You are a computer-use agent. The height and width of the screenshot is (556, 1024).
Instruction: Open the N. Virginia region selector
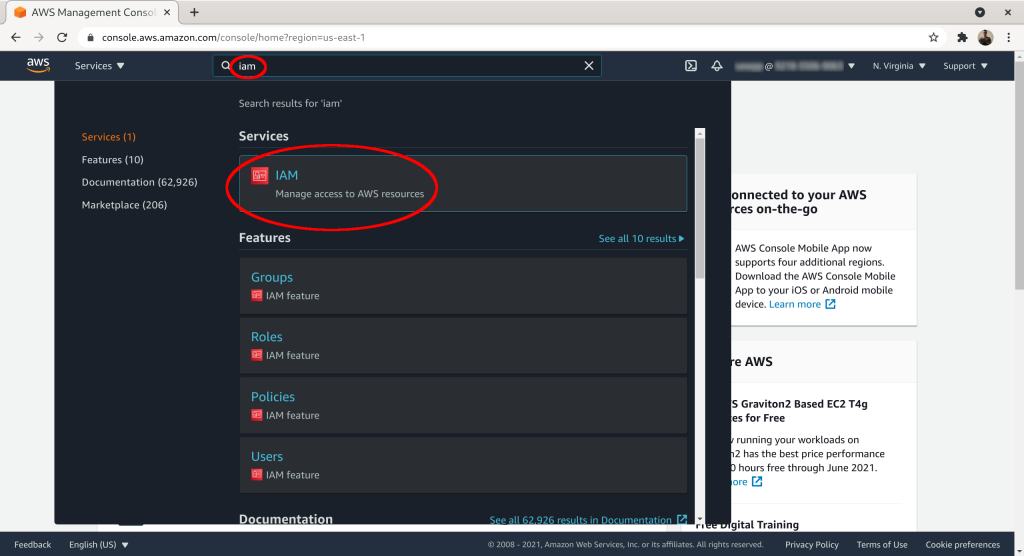click(899, 66)
